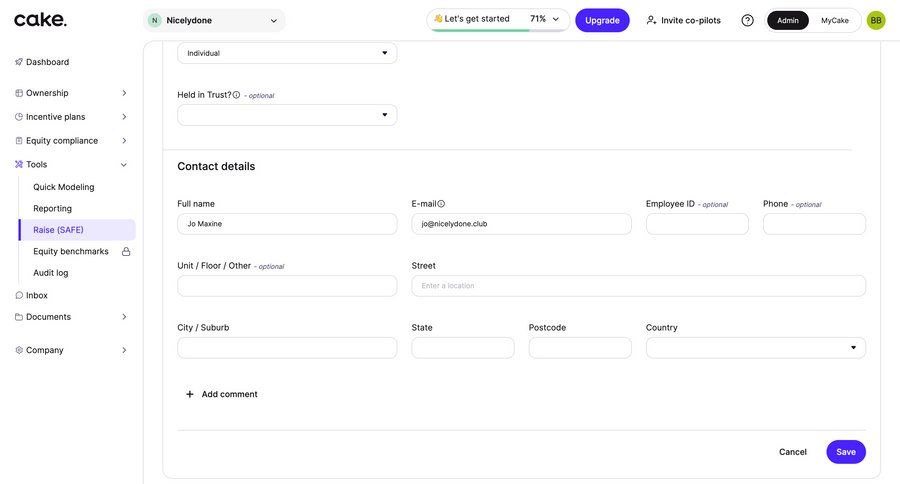Open the BB user avatar
The image size is (900, 484).
(875, 21)
